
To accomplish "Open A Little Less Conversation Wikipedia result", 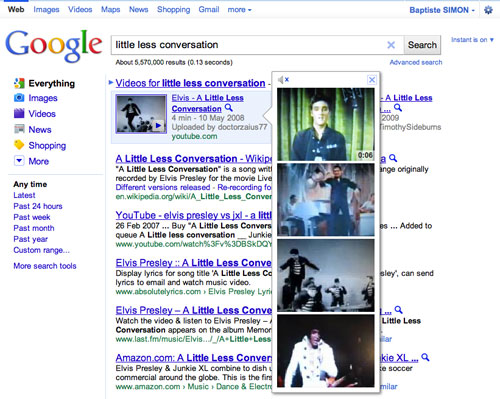I will pos(194,159).
